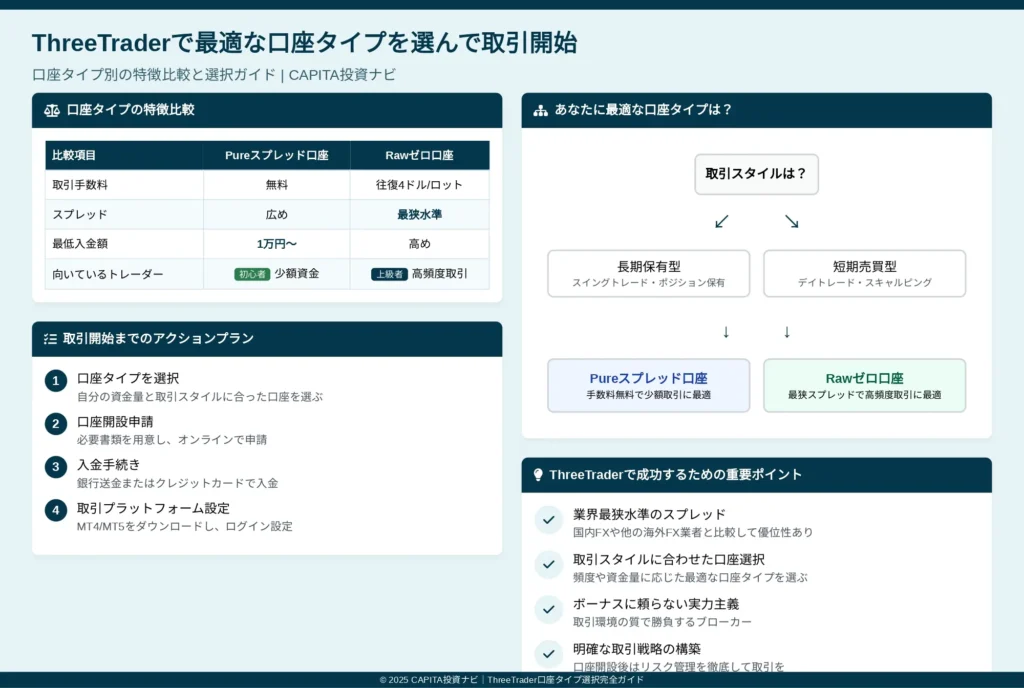
Task: Click the main title ThreeTraderで最適な口座タイプを選んで取引開始
Action: click(x=304, y=43)
